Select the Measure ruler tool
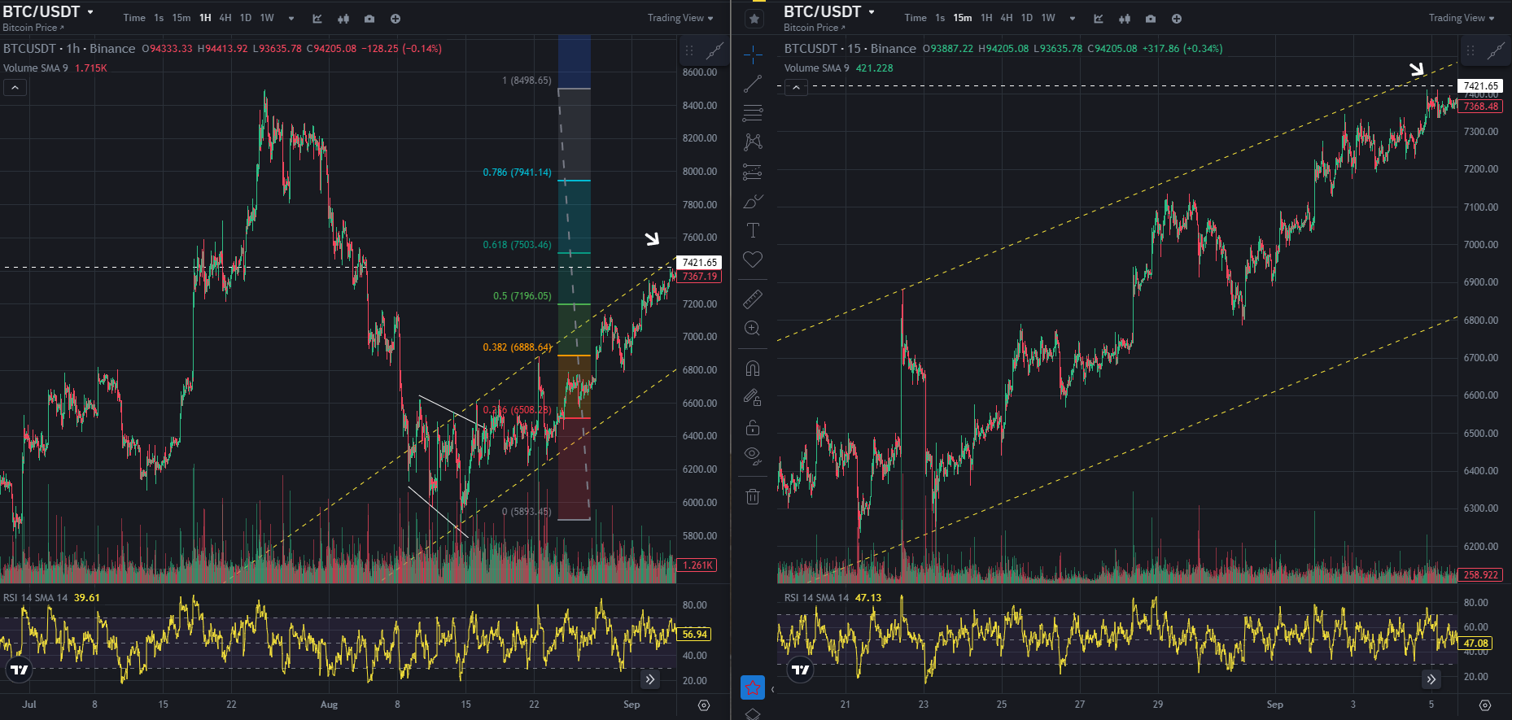This screenshot has width=1518, height=721. (x=753, y=298)
